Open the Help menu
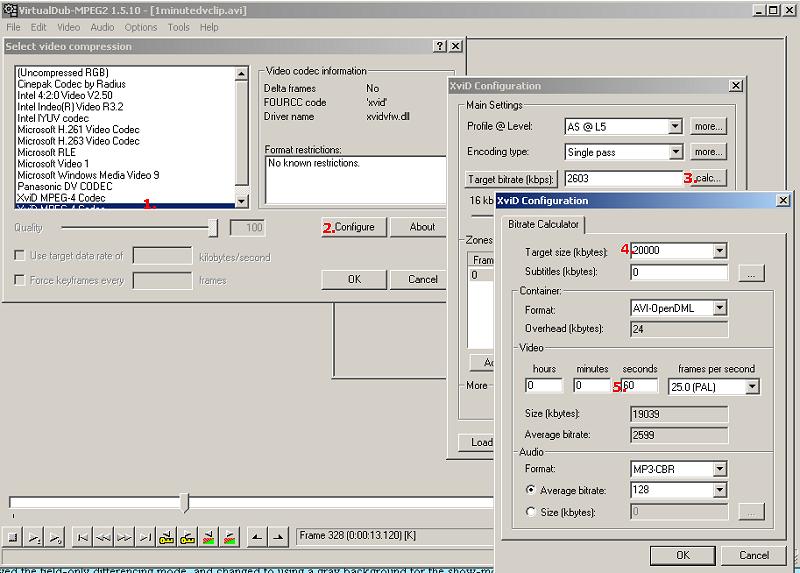The height and width of the screenshot is (573, 800). click(209, 27)
